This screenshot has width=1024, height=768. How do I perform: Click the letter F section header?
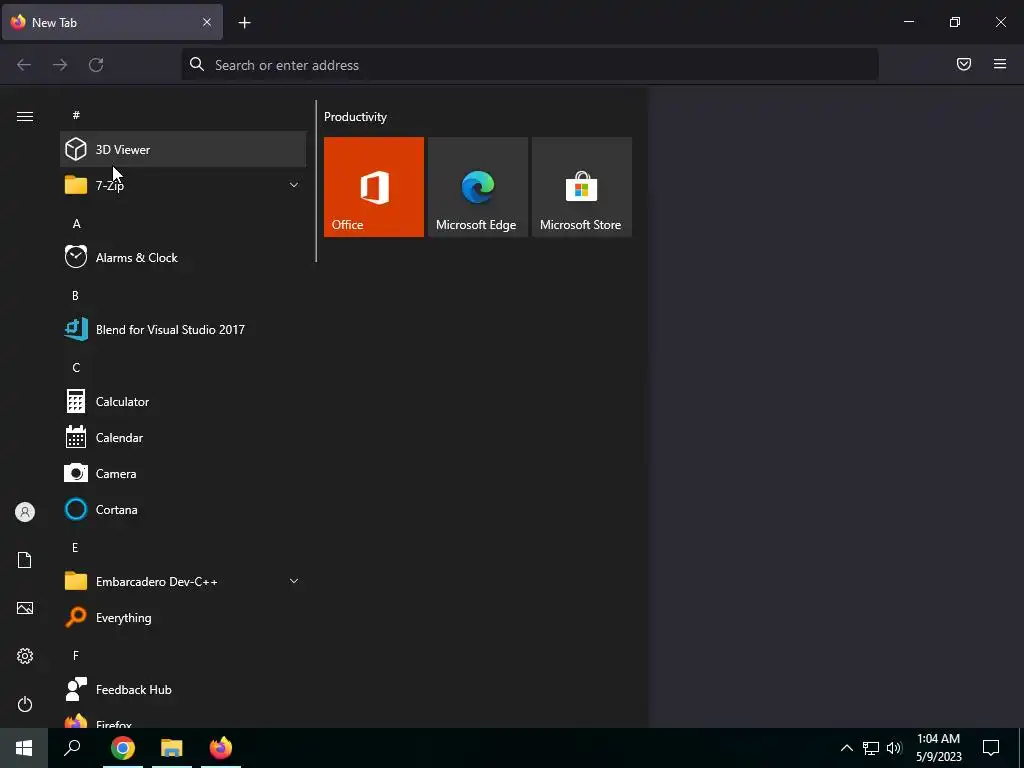pyautogui.click(x=76, y=655)
